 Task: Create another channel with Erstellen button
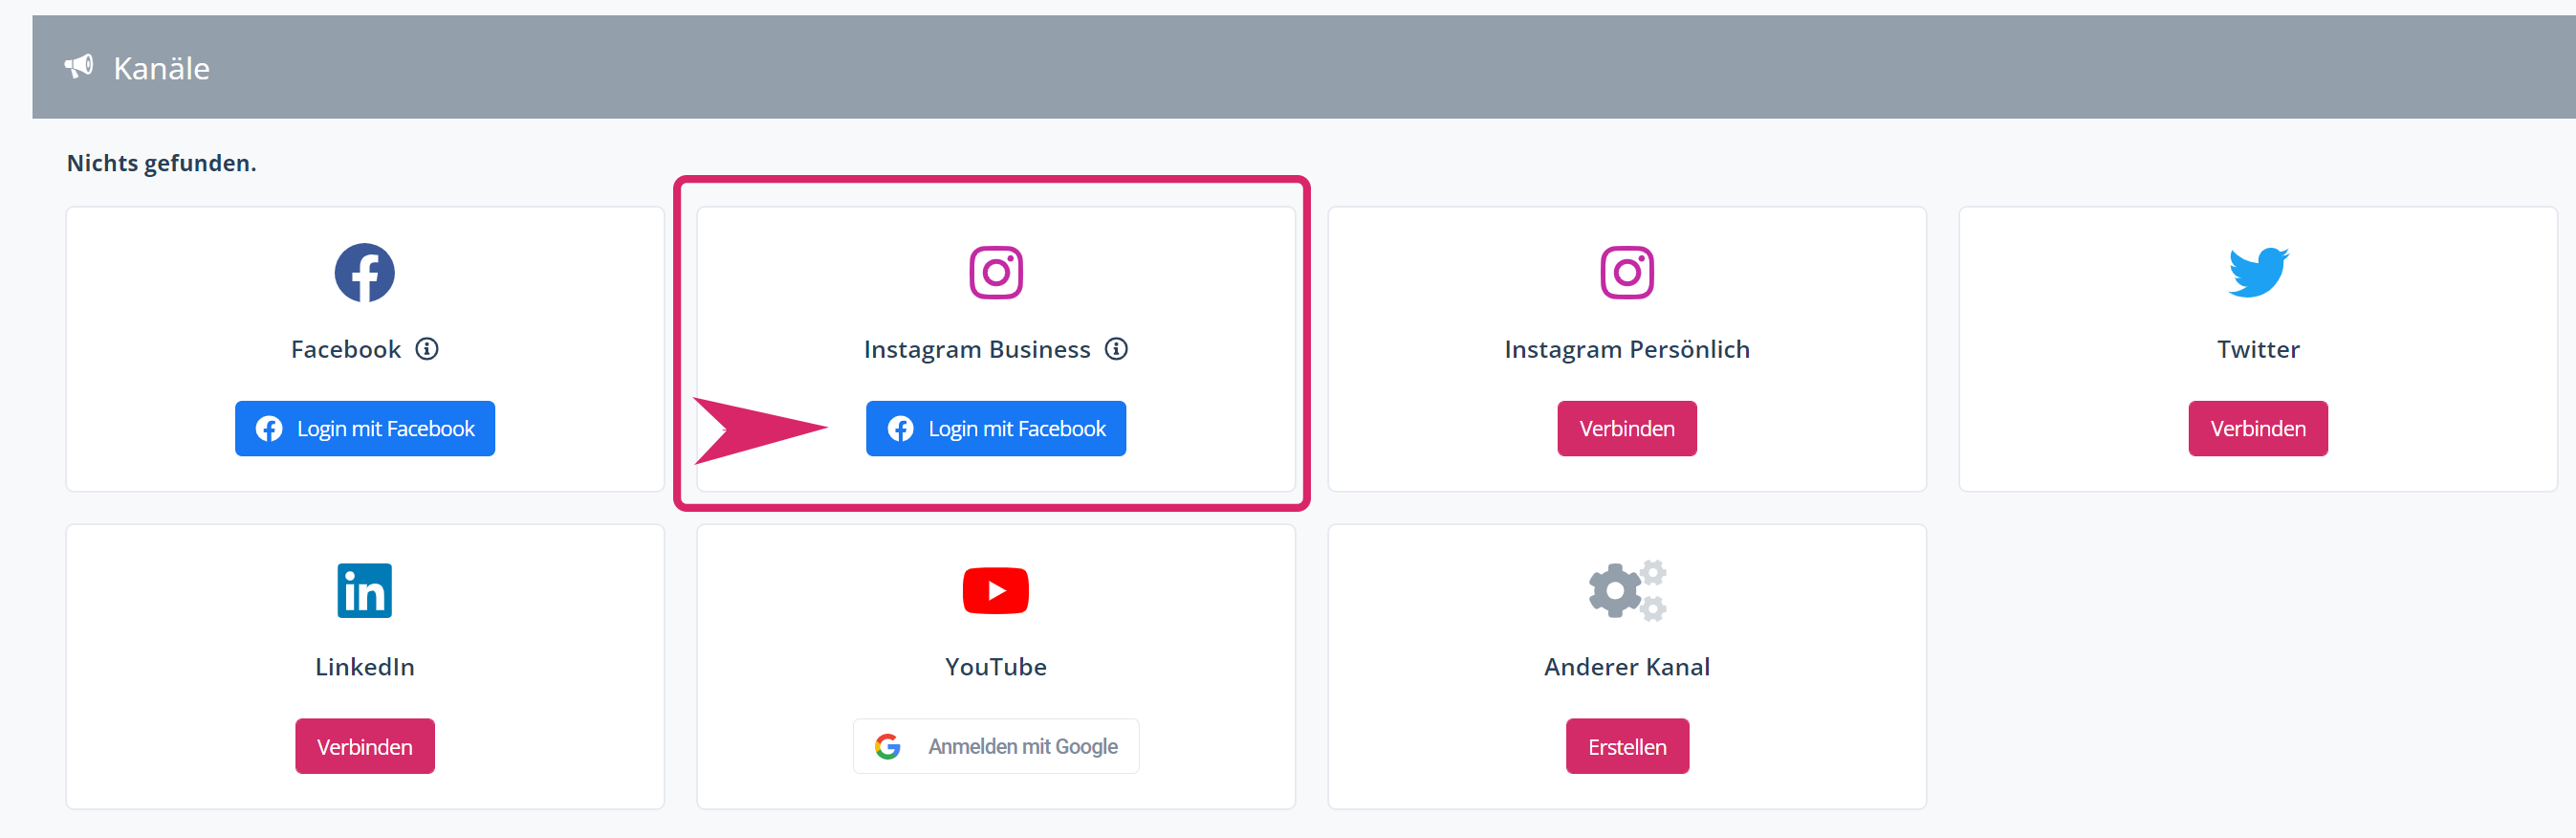1626,746
